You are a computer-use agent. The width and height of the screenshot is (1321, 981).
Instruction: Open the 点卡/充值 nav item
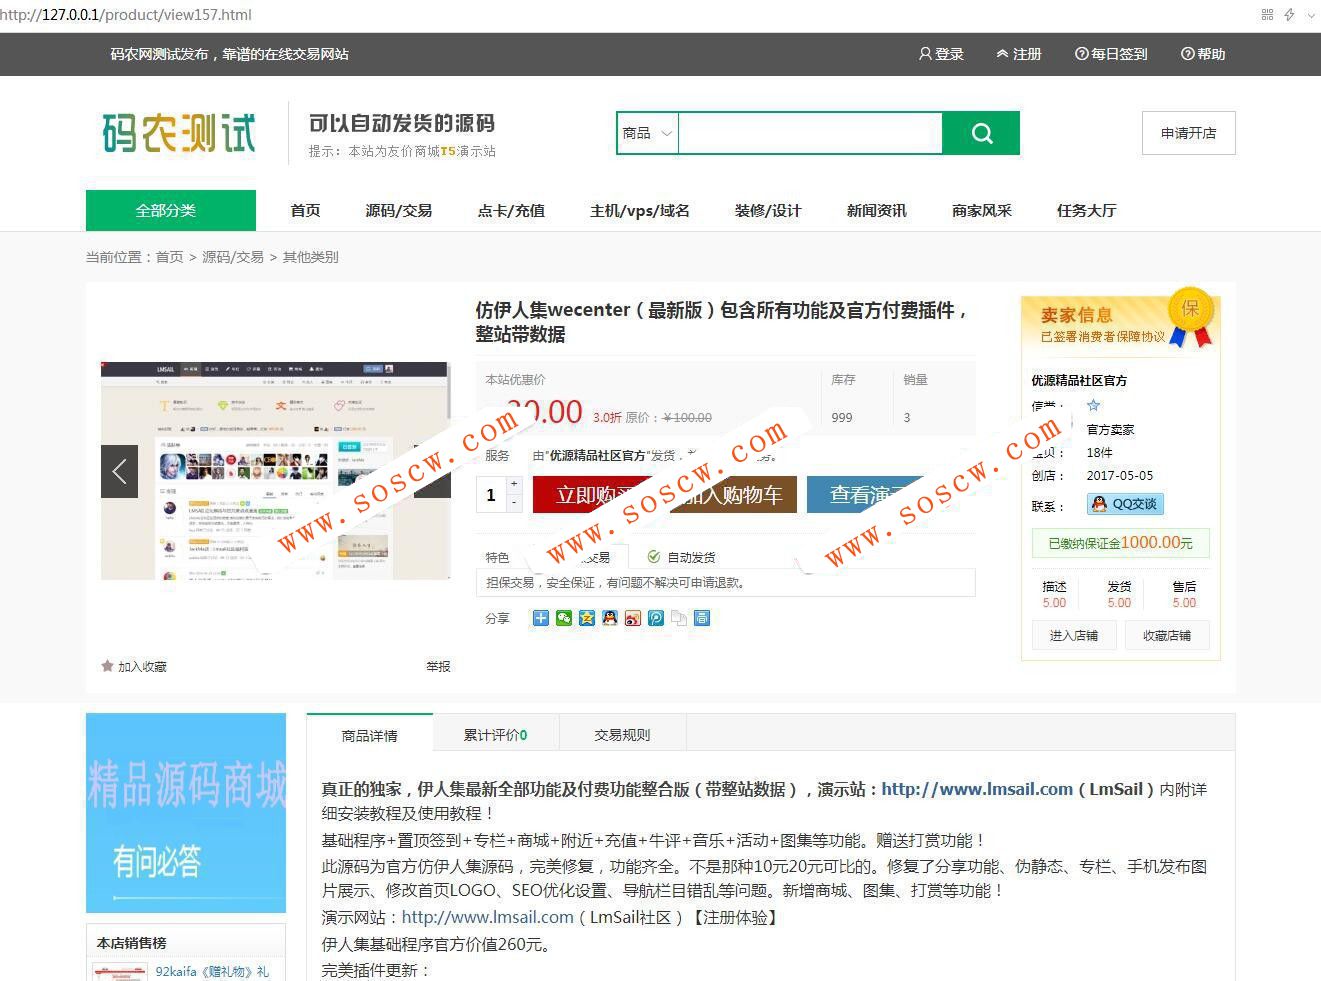click(x=511, y=210)
